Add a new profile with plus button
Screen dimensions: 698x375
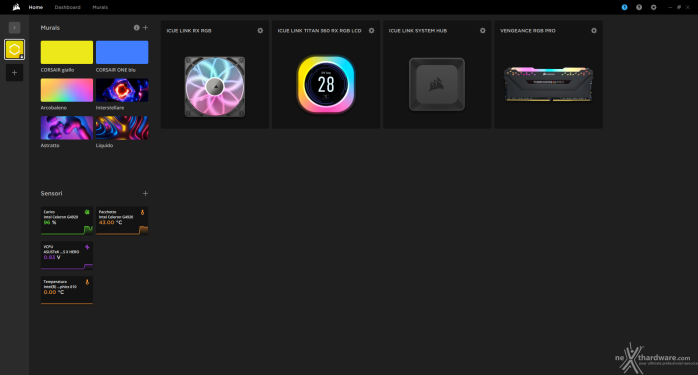[x=14, y=73]
